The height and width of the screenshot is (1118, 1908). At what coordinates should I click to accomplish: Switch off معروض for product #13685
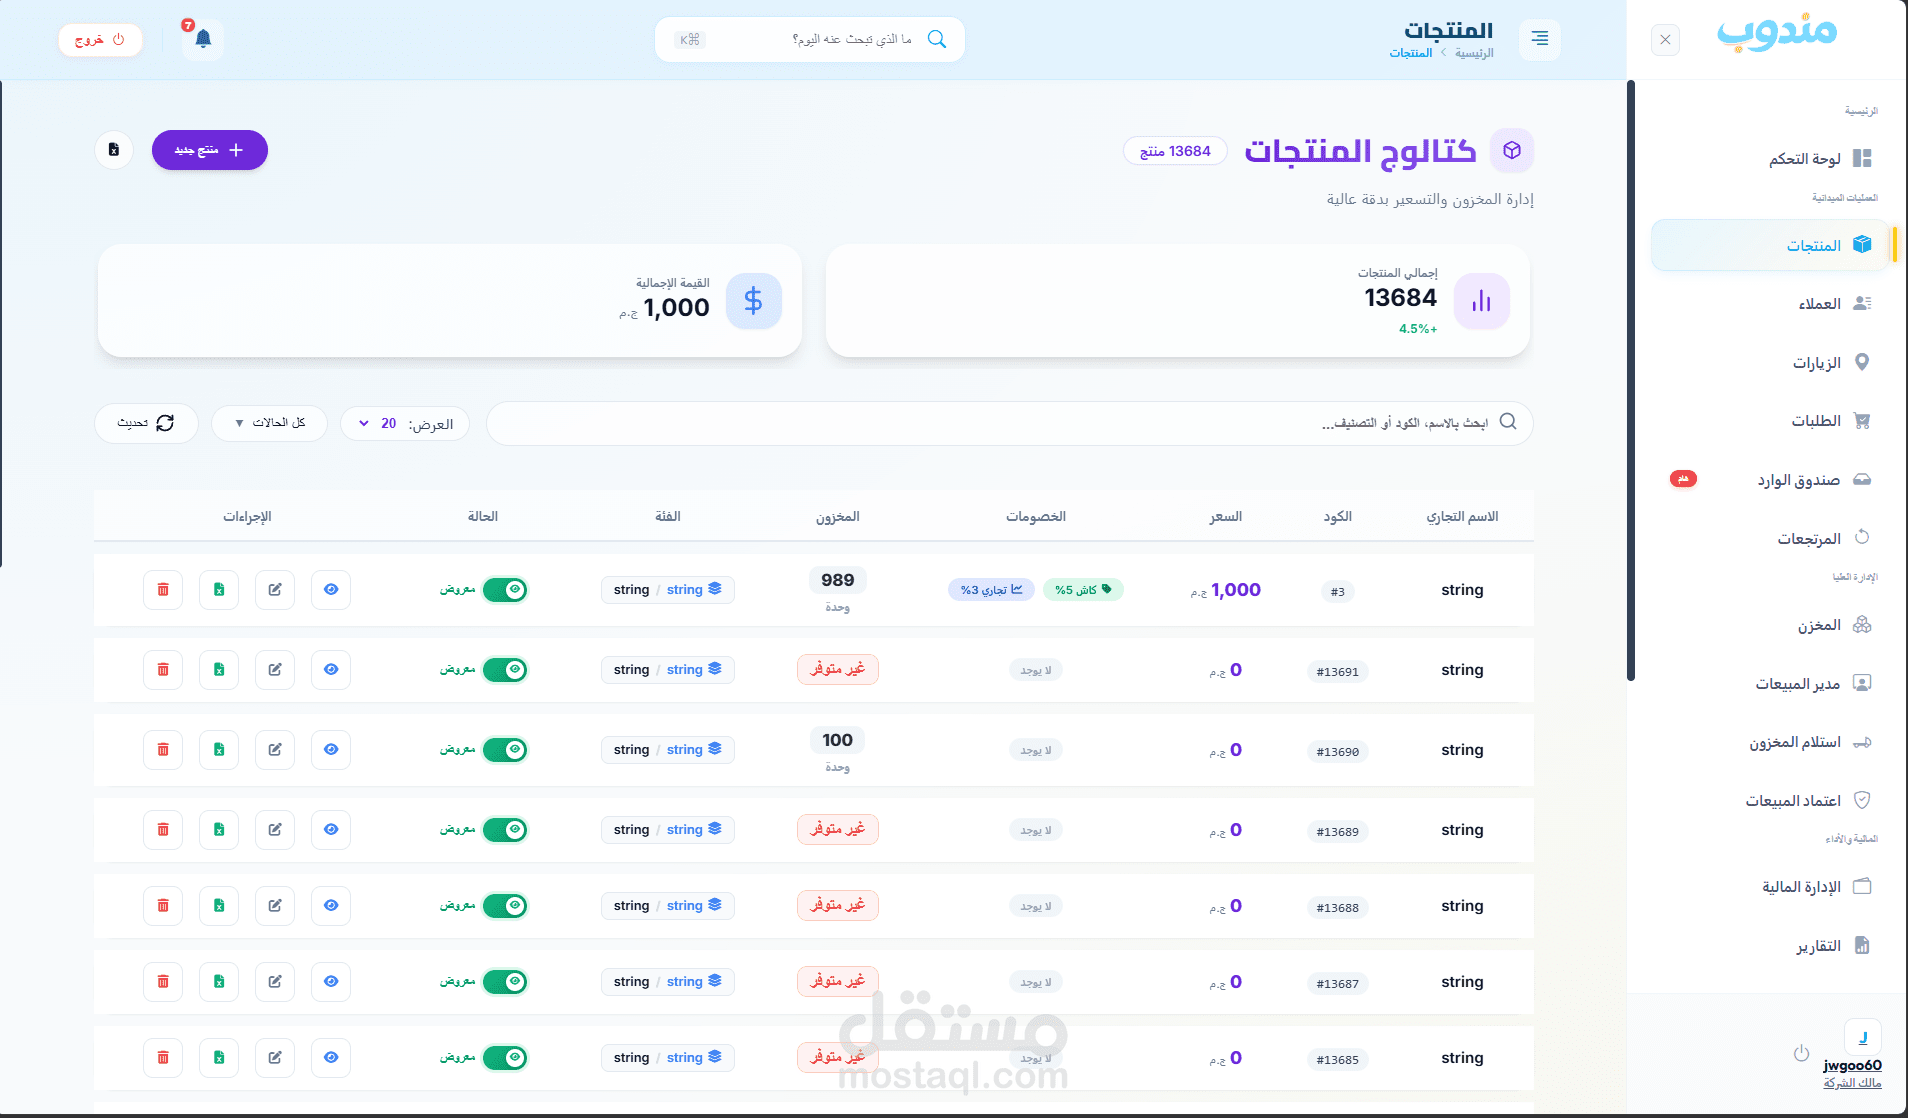pos(505,1057)
